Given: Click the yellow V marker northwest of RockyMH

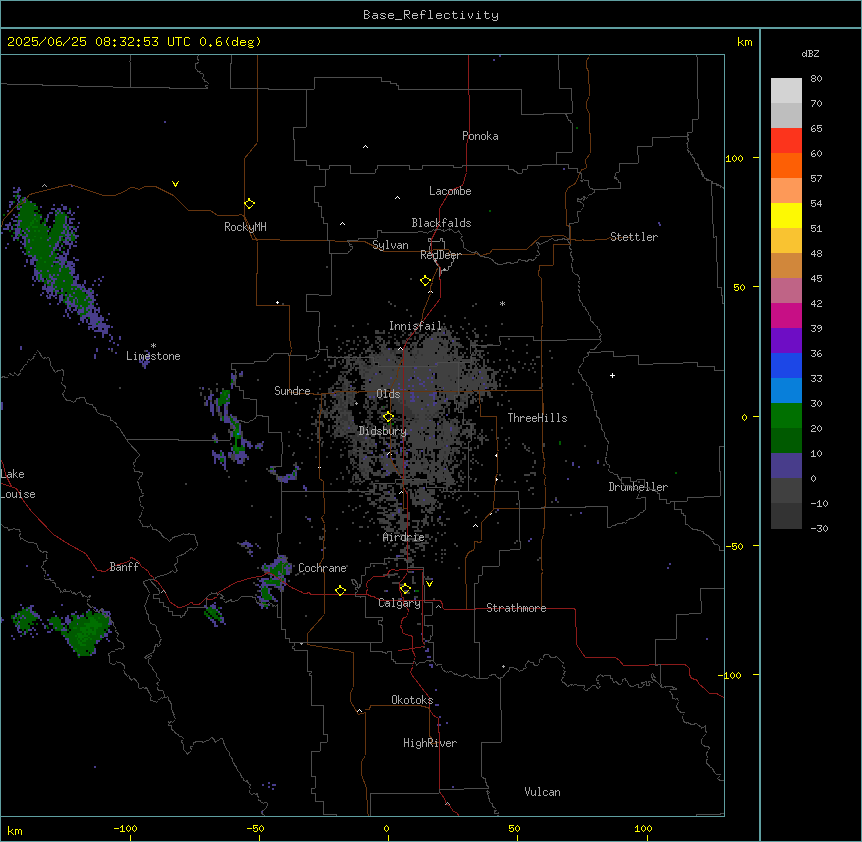Looking at the screenshot, I should point(175,184).
